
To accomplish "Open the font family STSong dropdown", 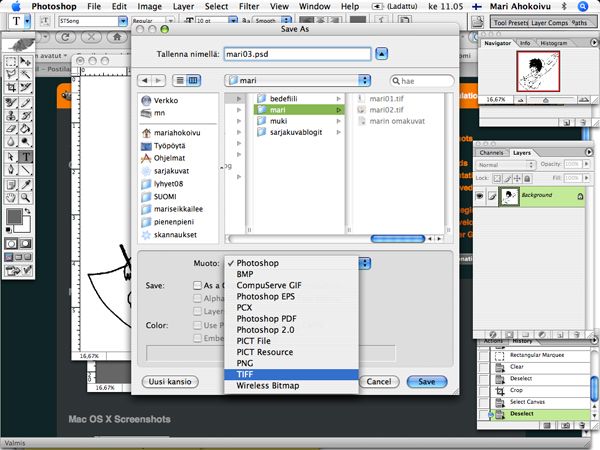I will pyautogui.click(x=123, y=21).
